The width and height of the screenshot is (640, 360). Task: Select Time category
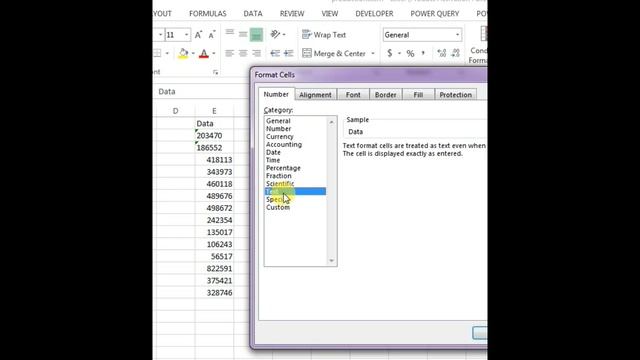(273, 160)
